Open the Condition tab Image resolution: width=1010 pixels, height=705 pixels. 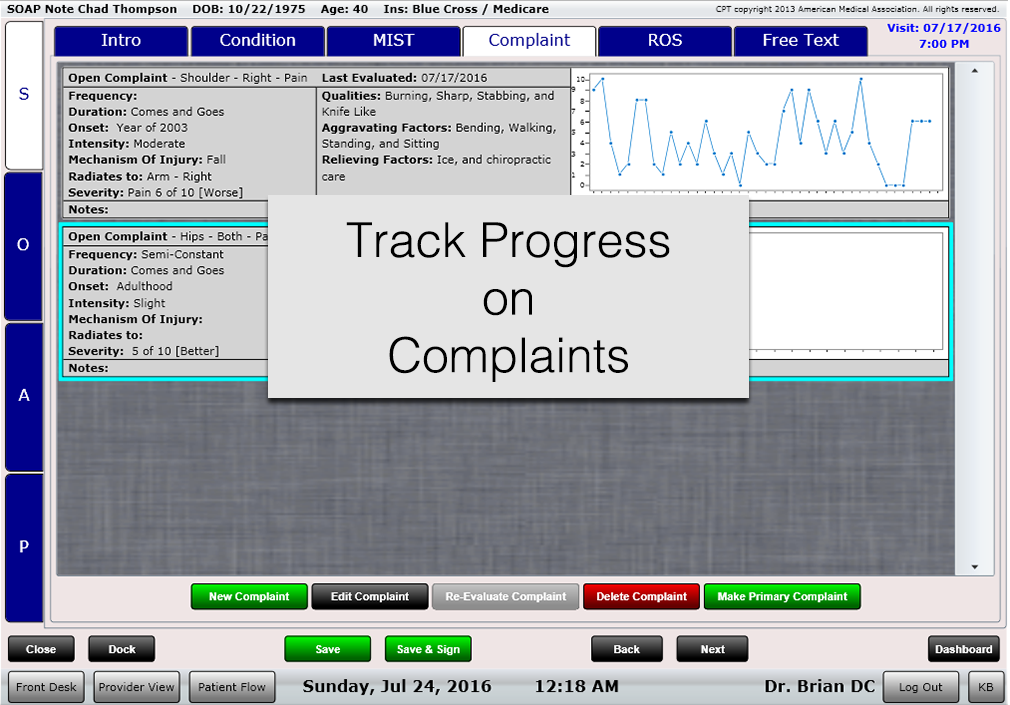(x=257, y=41)
